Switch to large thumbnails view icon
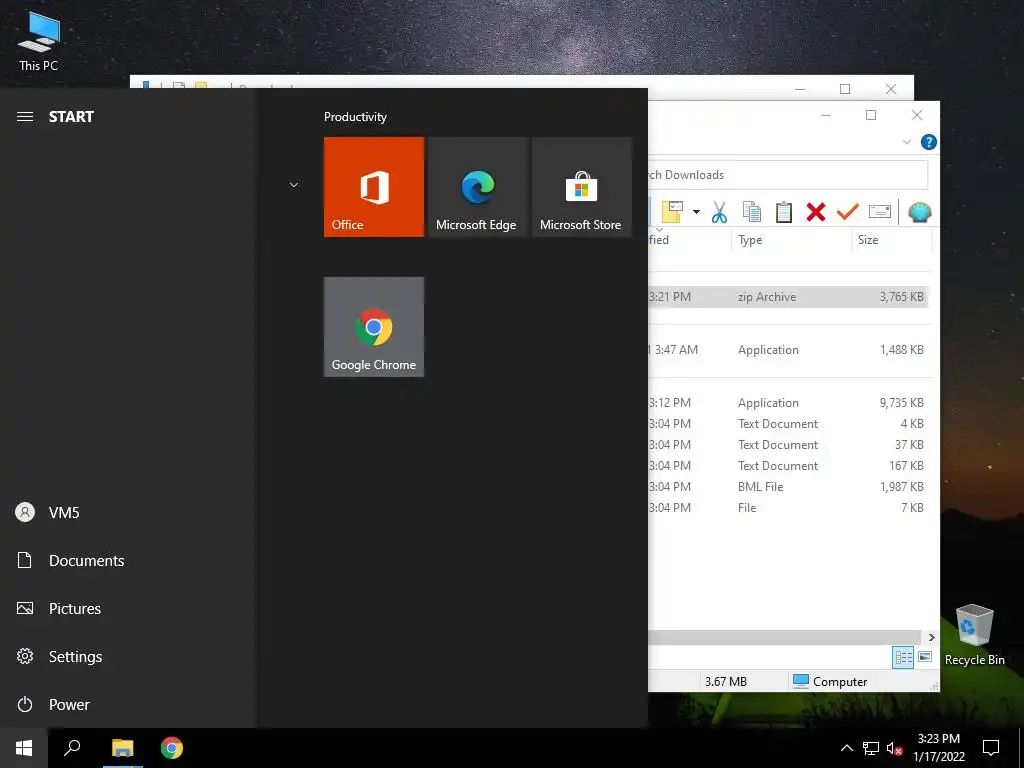 (x=925, y=657)
